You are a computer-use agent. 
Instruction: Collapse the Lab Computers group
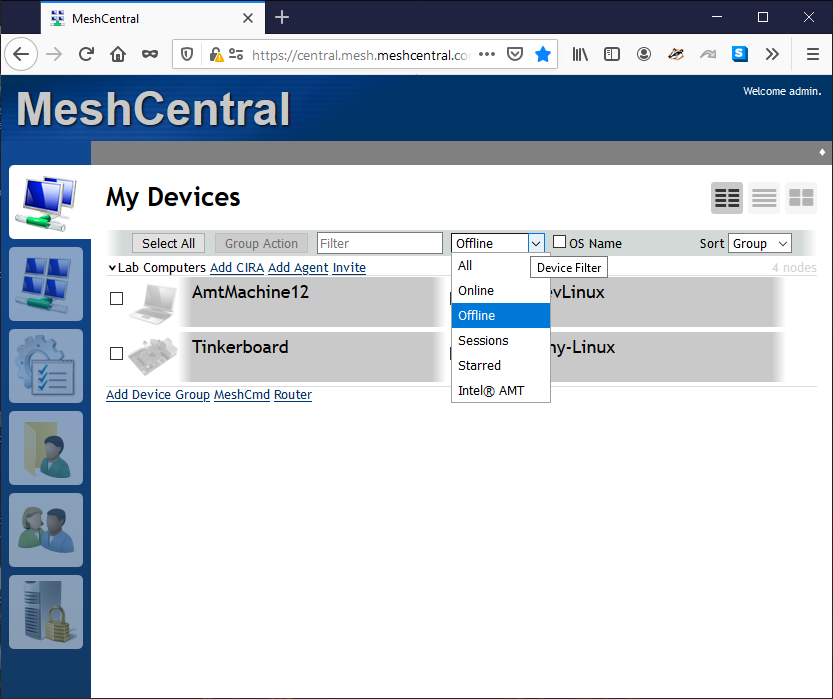tap(113, 267)
